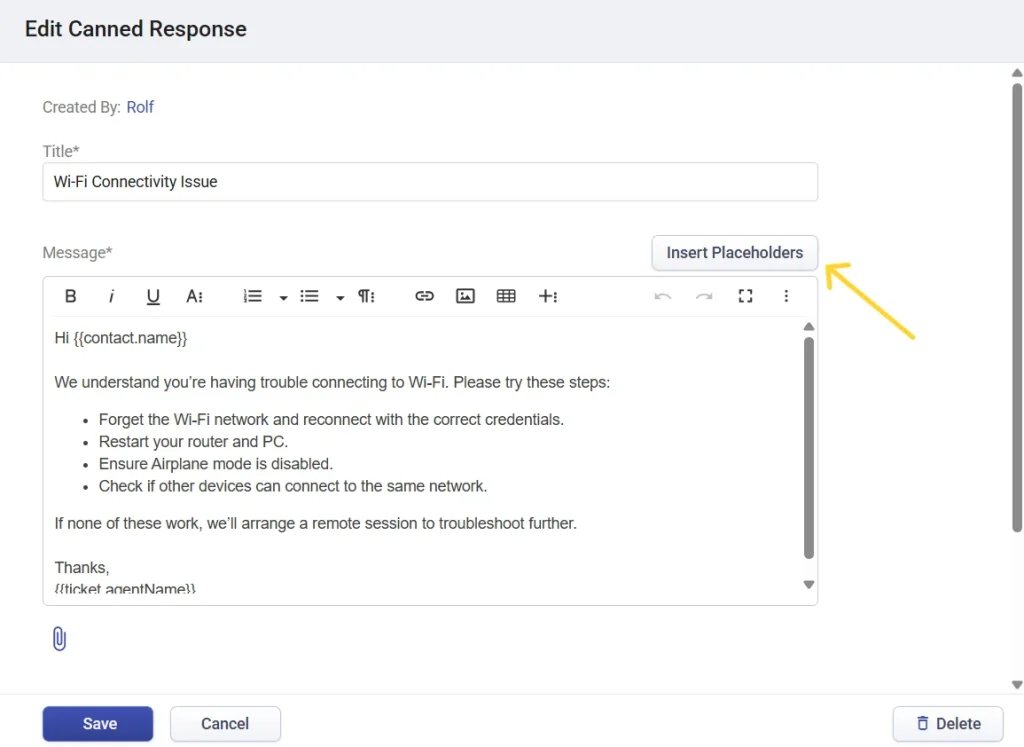Click the page scrollbar up arrow
Screen dimensions: 1024x747
point(1017,73)
